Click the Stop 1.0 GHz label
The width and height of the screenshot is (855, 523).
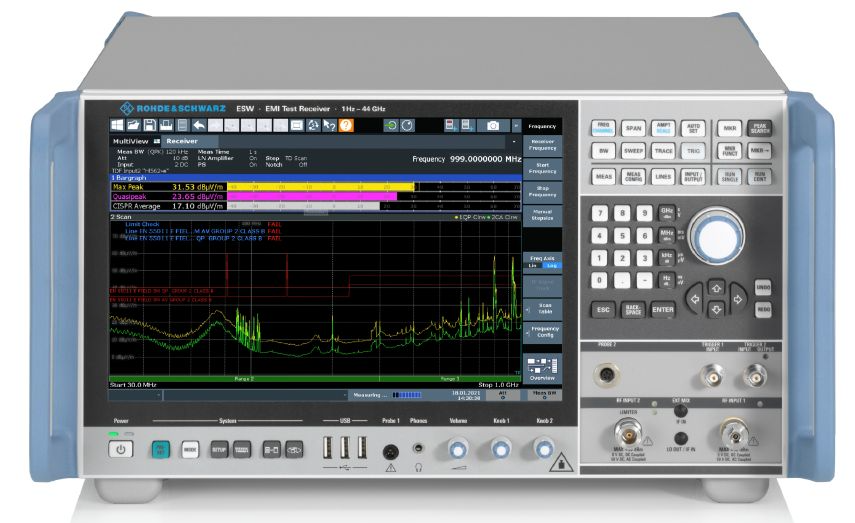pos(498,385)
